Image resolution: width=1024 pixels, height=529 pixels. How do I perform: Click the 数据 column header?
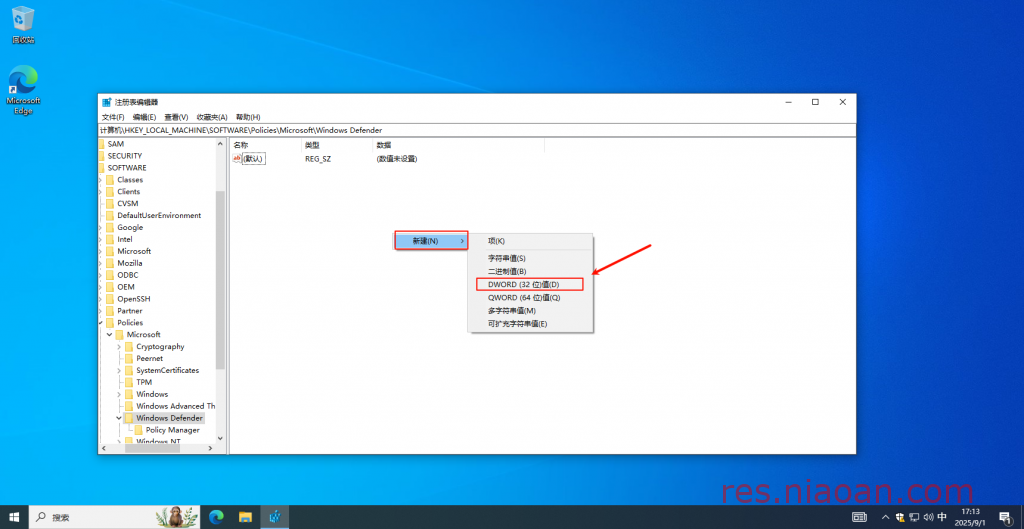click(x=458, y=145)
